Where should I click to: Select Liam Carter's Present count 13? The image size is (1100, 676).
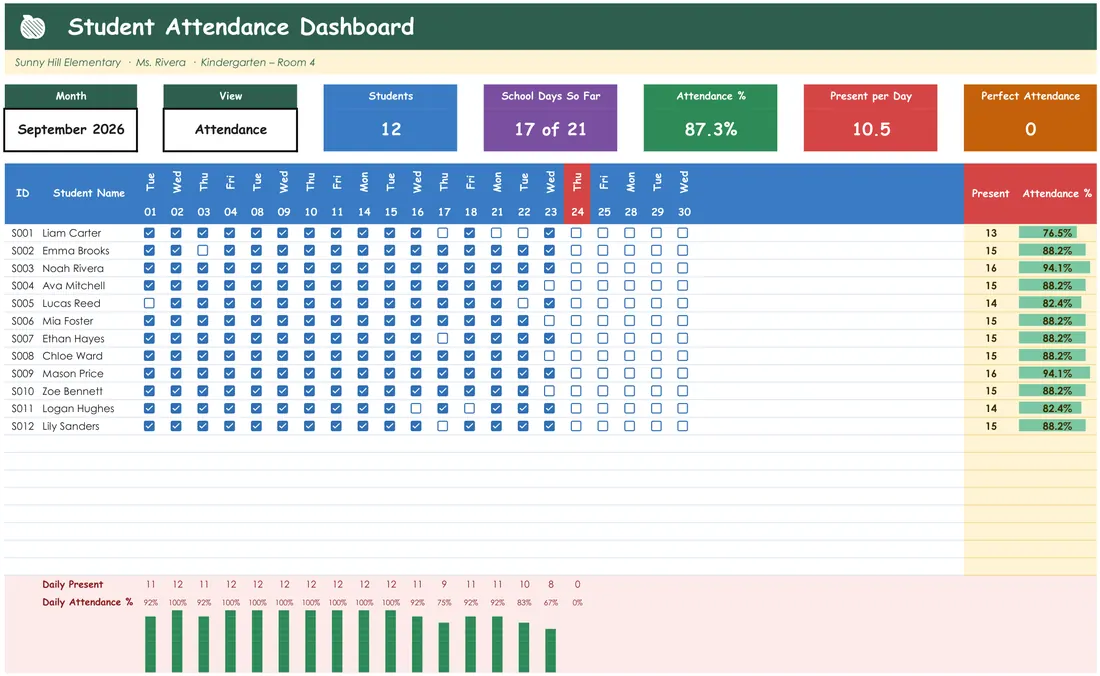(991, 233)
